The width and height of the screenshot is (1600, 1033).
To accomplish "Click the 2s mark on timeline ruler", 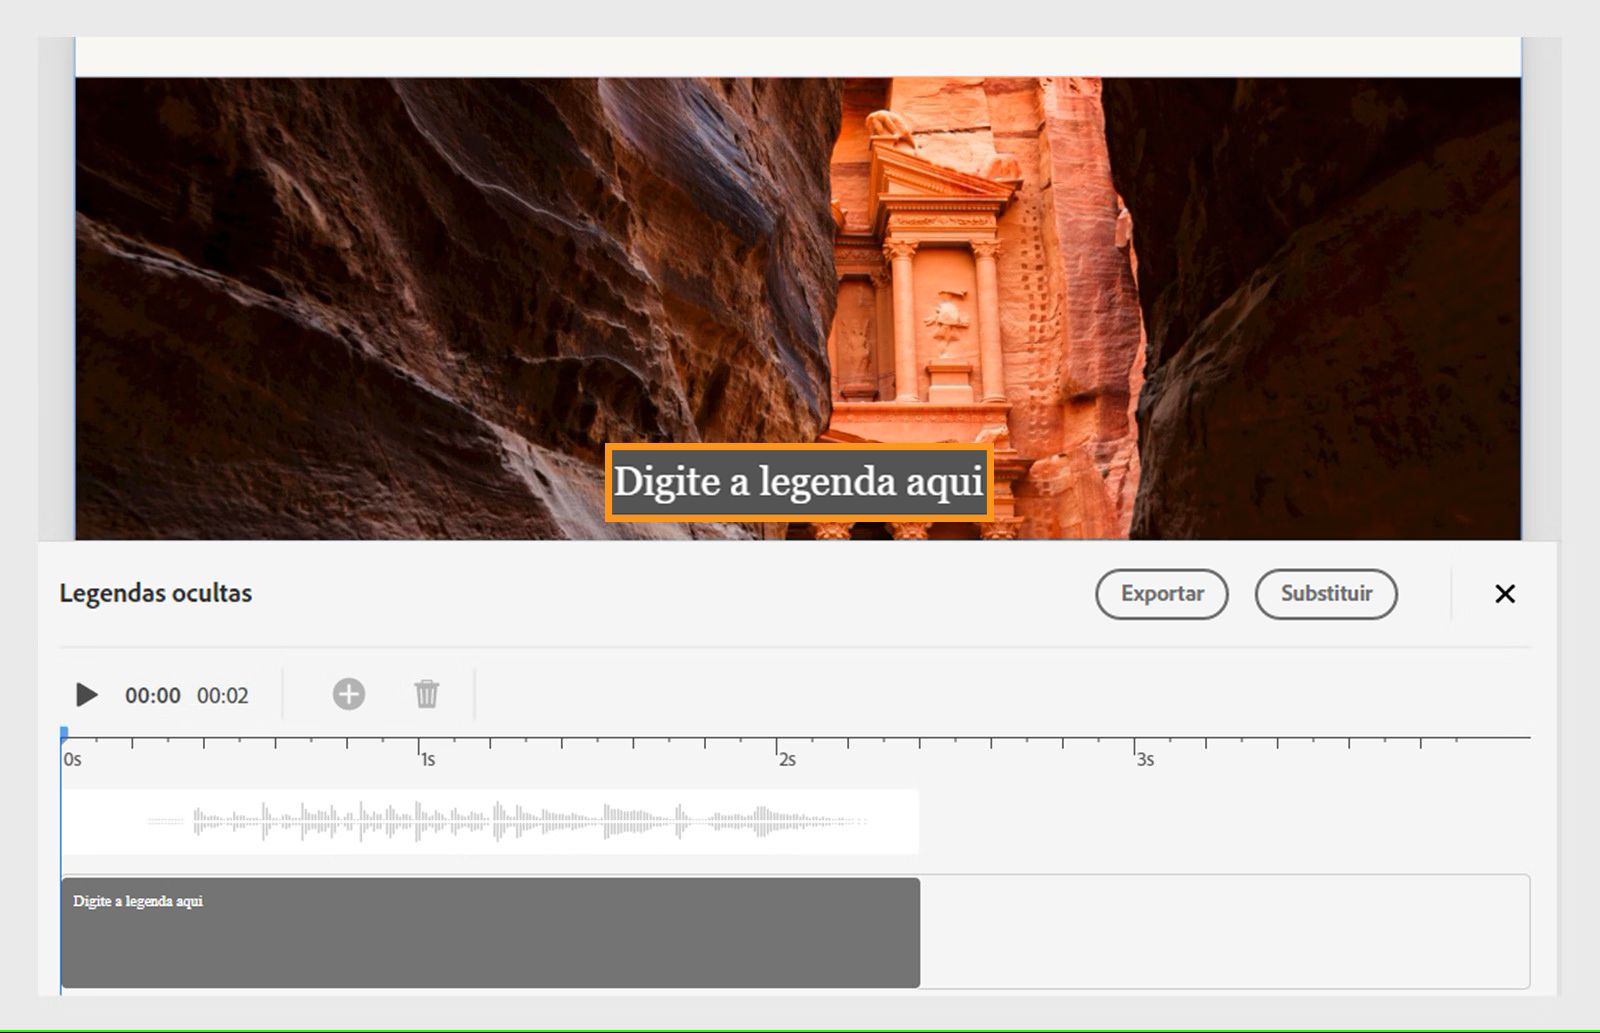I will [787, 759].
